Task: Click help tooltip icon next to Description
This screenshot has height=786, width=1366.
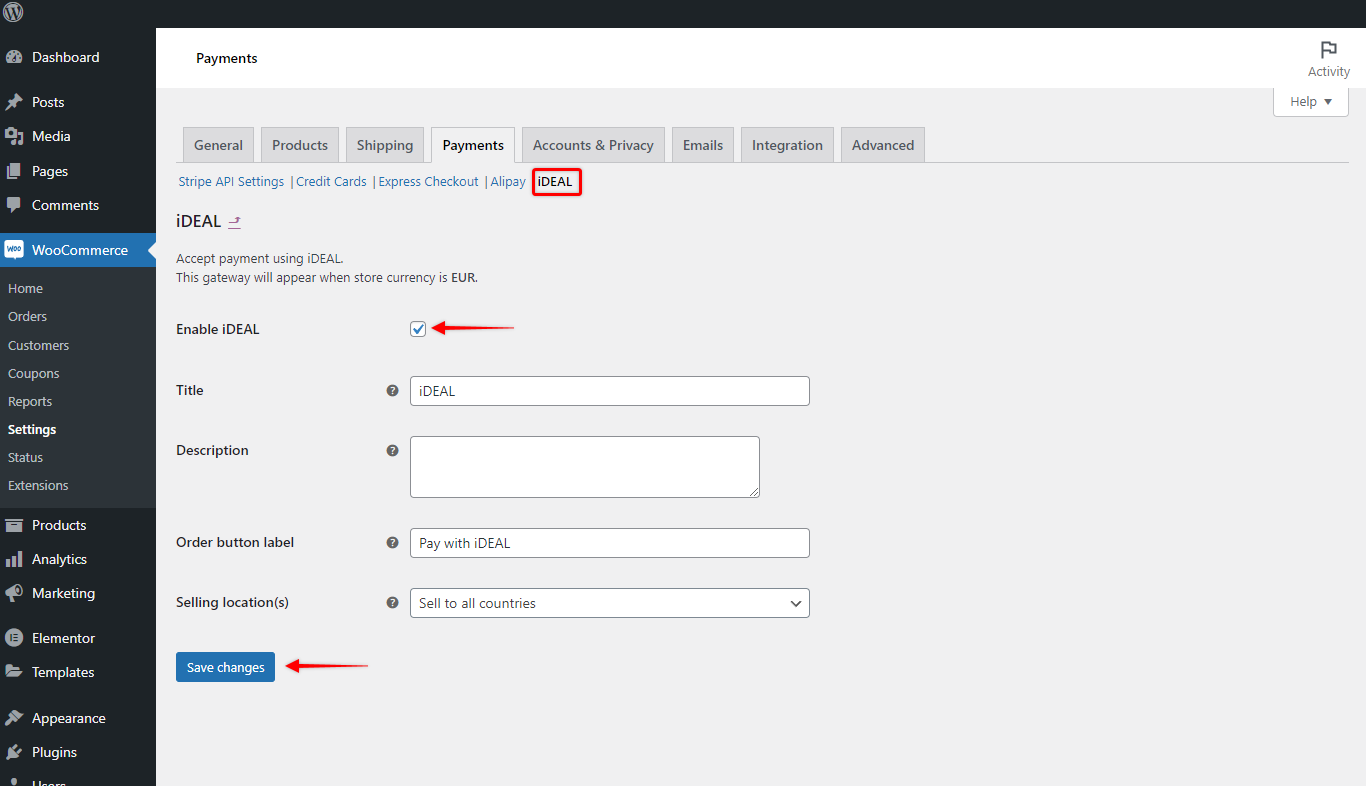Action: pyautogui.click(x=393, y=451)
